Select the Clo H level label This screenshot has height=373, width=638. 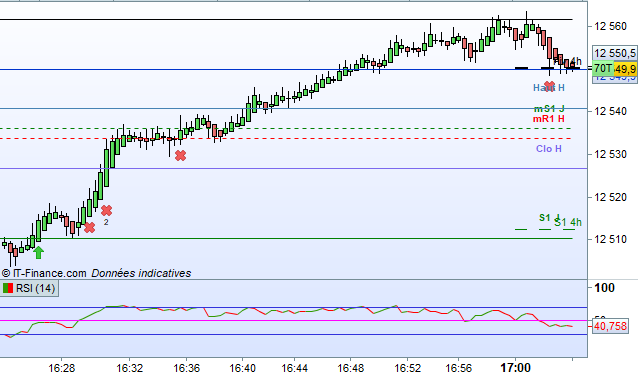click(548, 149)
